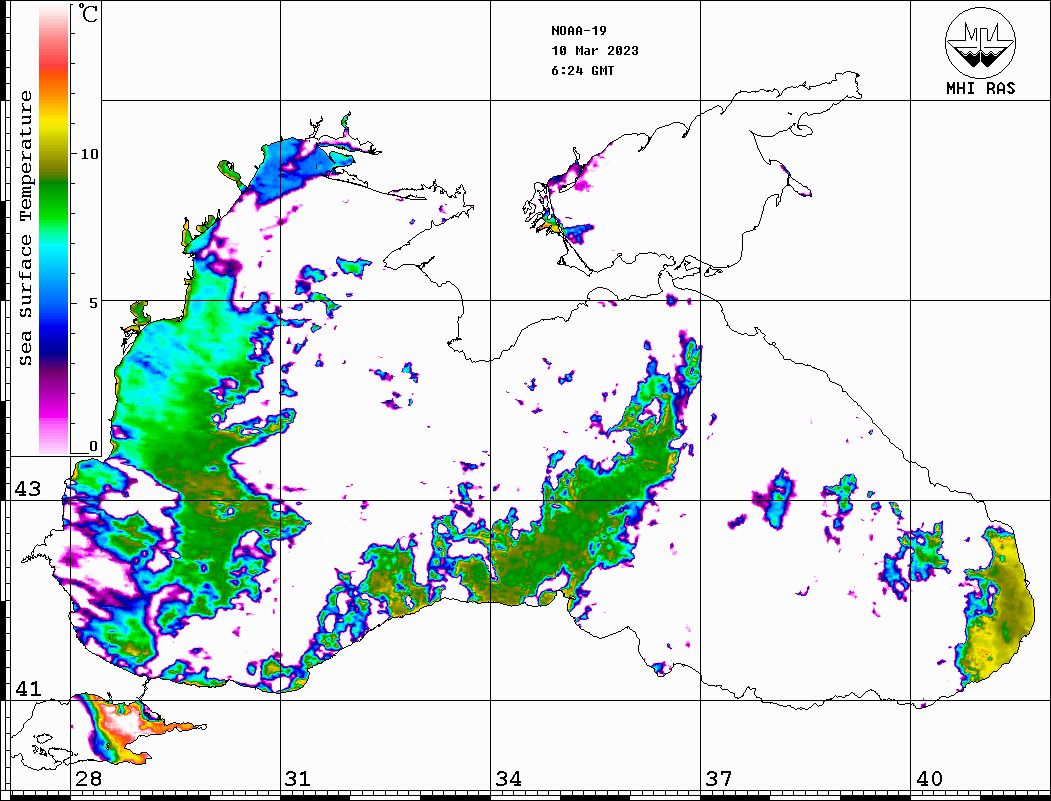1051x801 pixels.
Task: Click the NOAA-19 satellite label
Action: click(x=579, y=31)
